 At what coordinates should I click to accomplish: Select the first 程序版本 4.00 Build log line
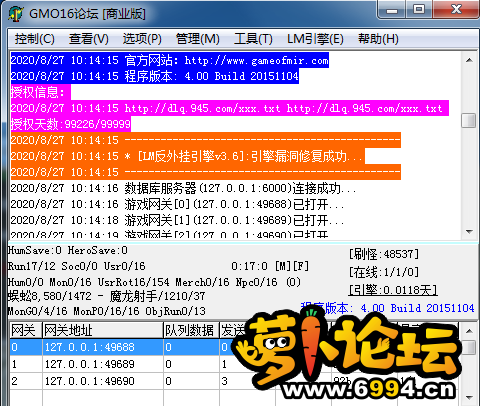(x=155, y=76)
